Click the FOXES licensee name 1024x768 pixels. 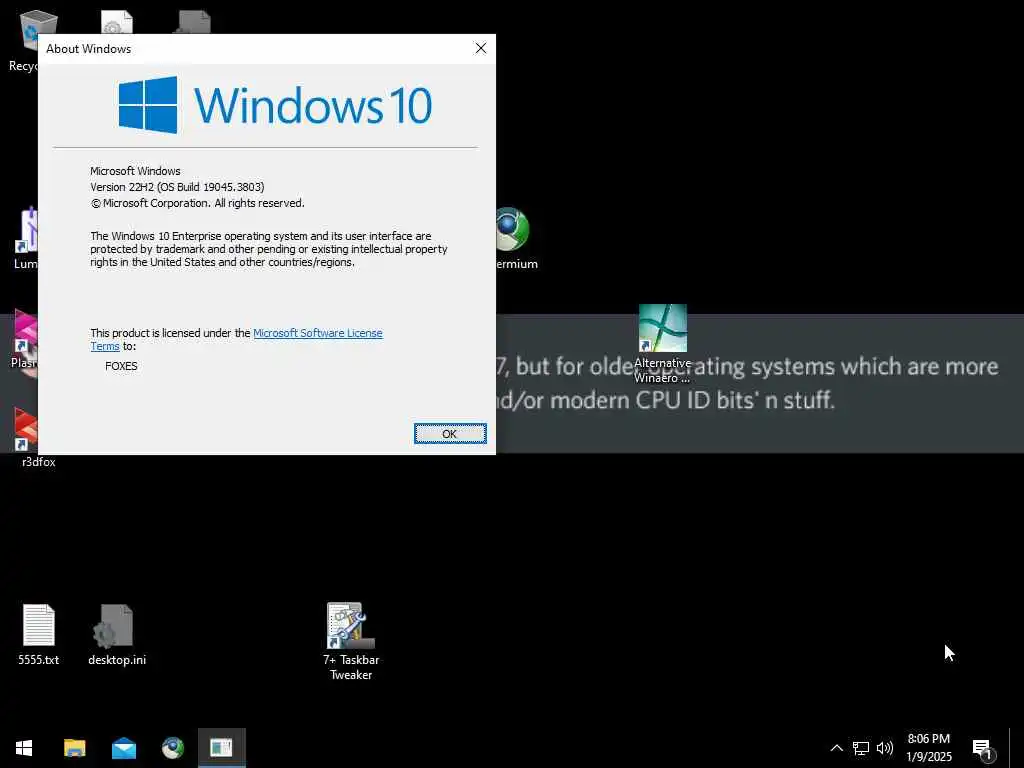pyautogui.click(x=121, y=366)
